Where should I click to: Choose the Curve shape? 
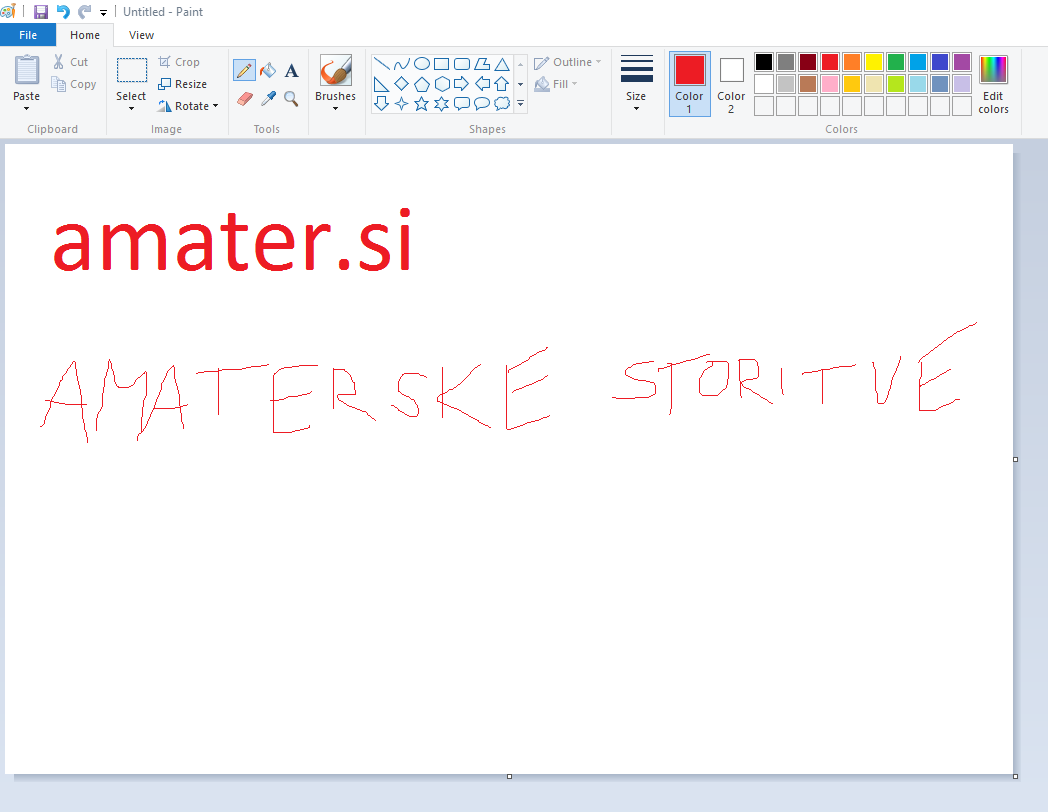click(x=402, y=64)
